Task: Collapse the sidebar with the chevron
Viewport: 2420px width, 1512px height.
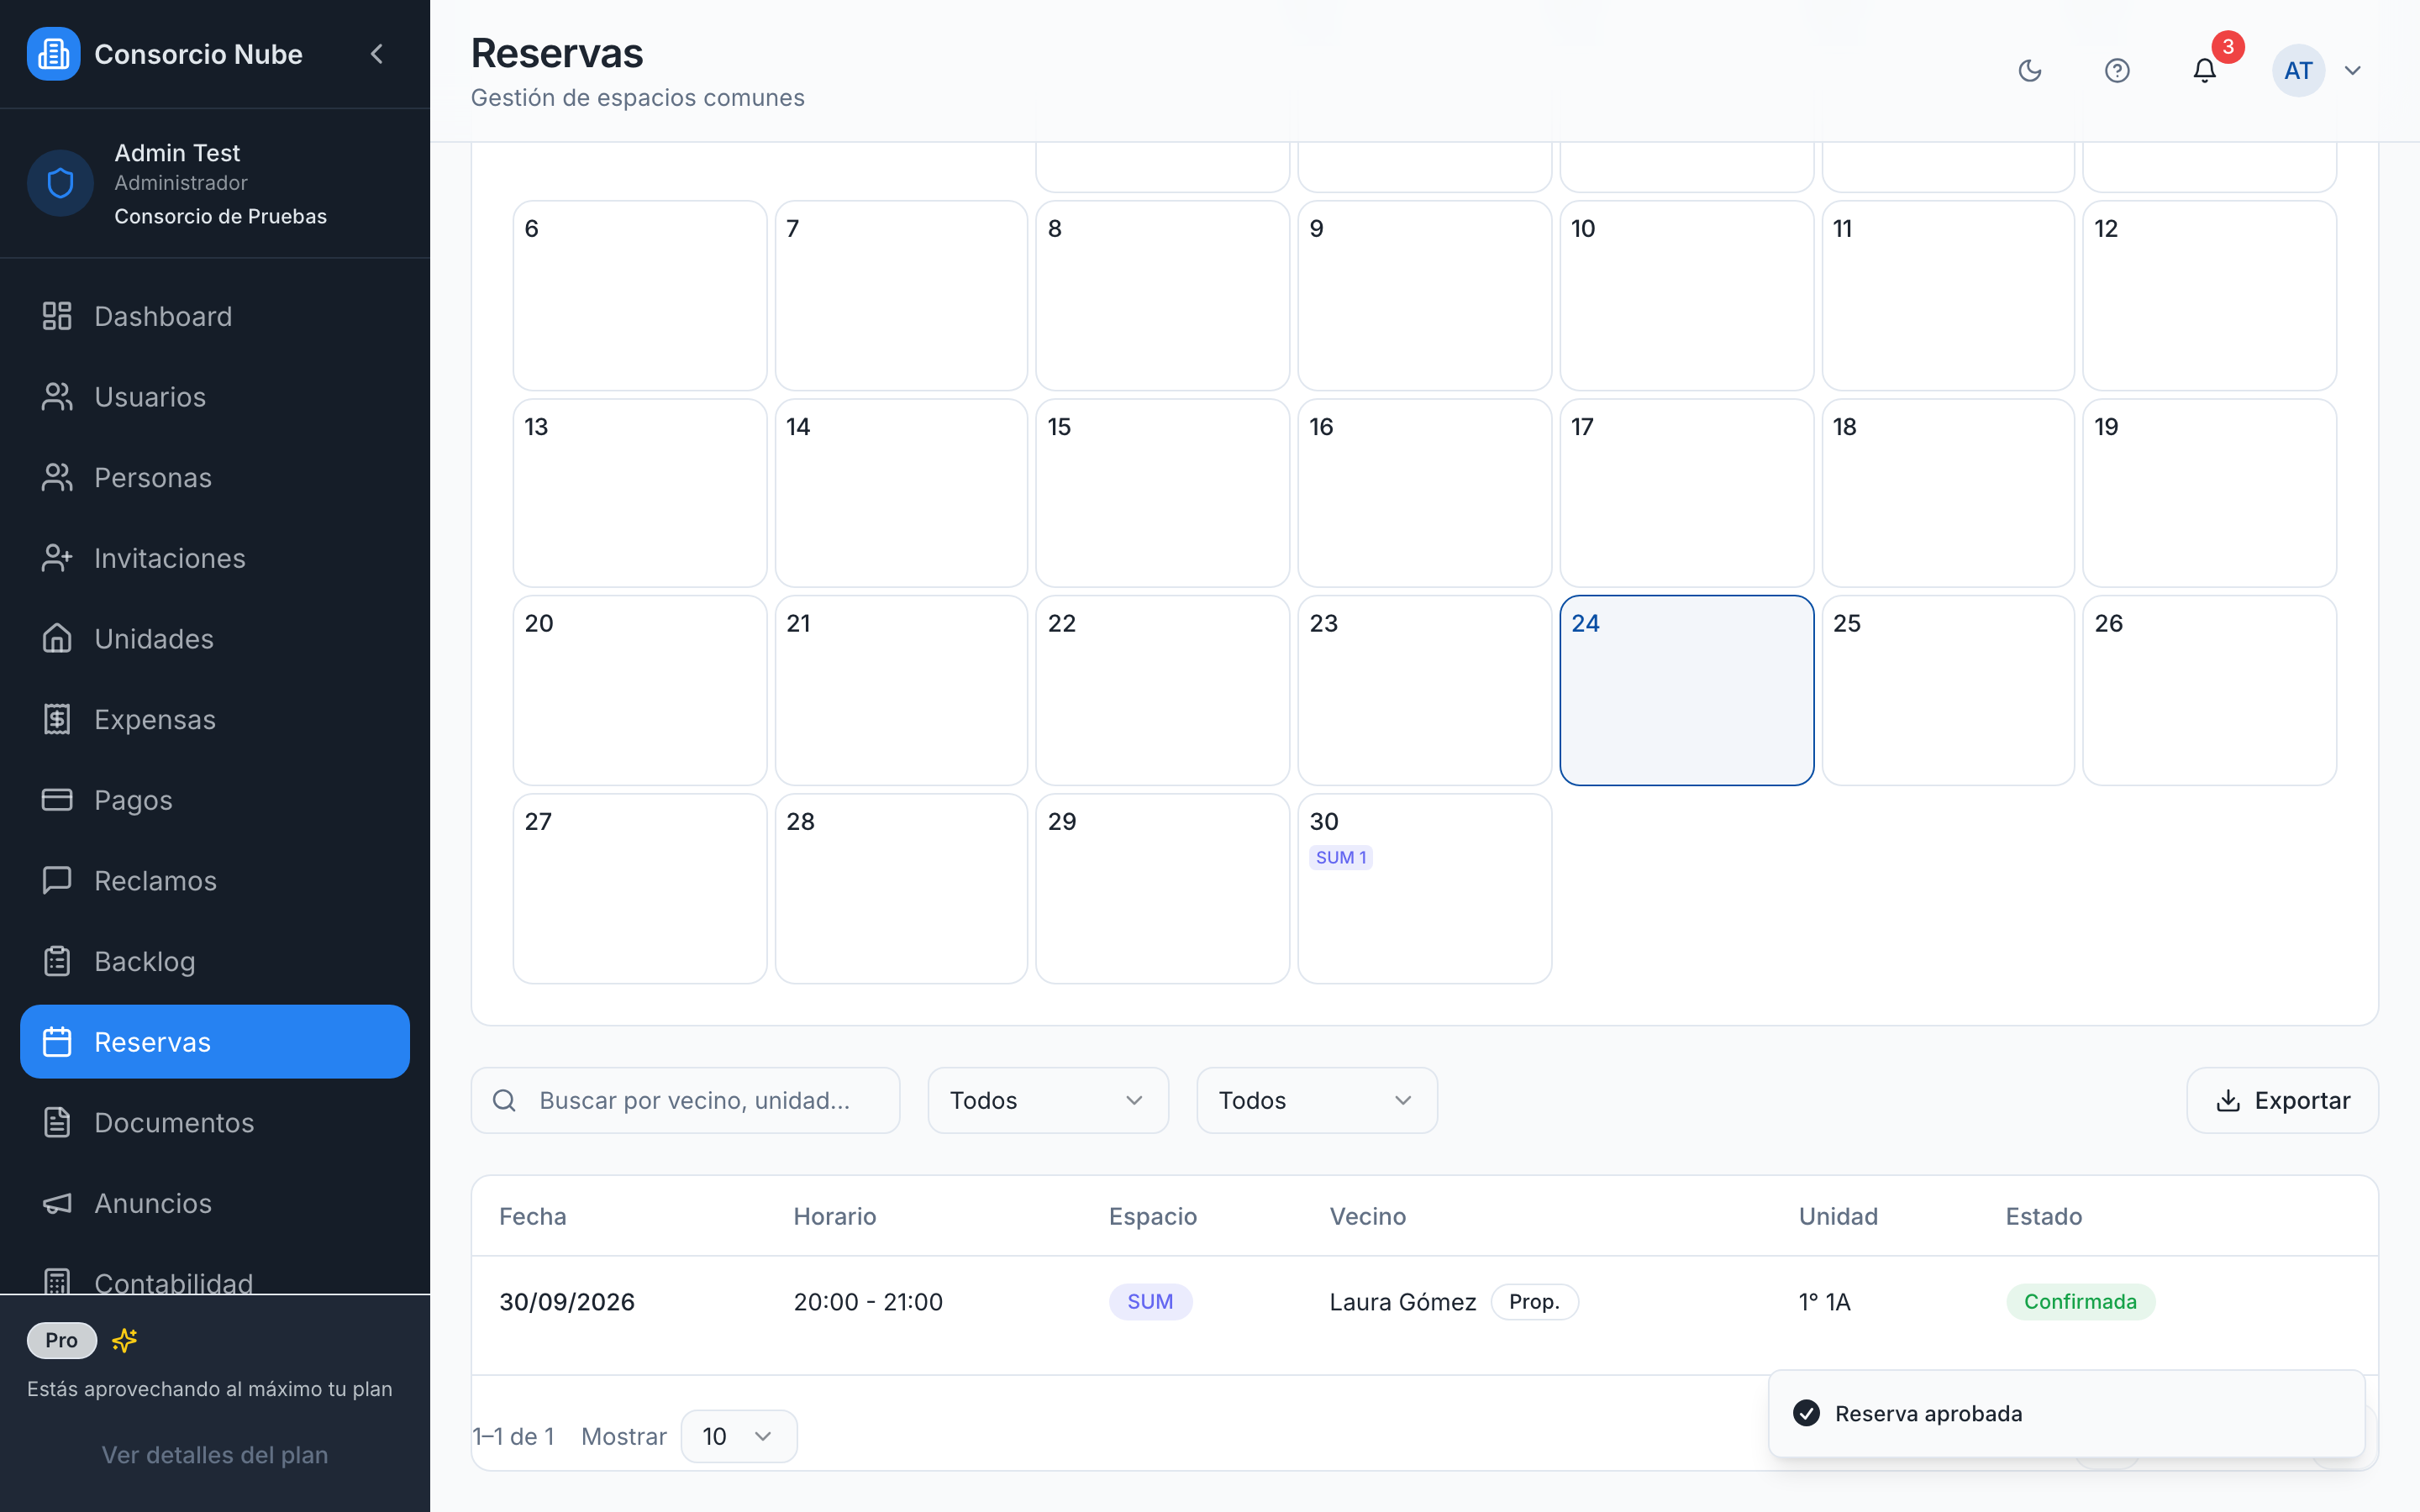Action: coord(377,54)
